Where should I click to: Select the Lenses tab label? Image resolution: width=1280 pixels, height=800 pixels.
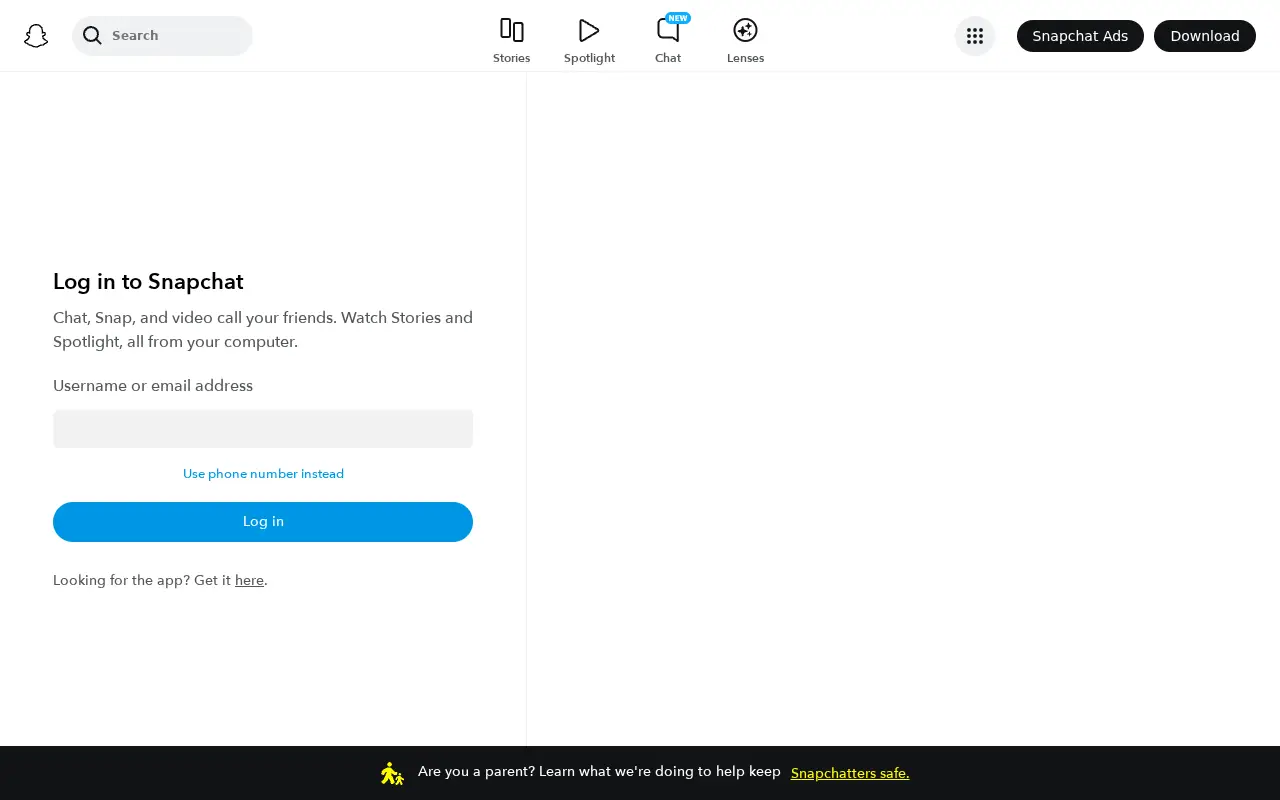point(745,58)
